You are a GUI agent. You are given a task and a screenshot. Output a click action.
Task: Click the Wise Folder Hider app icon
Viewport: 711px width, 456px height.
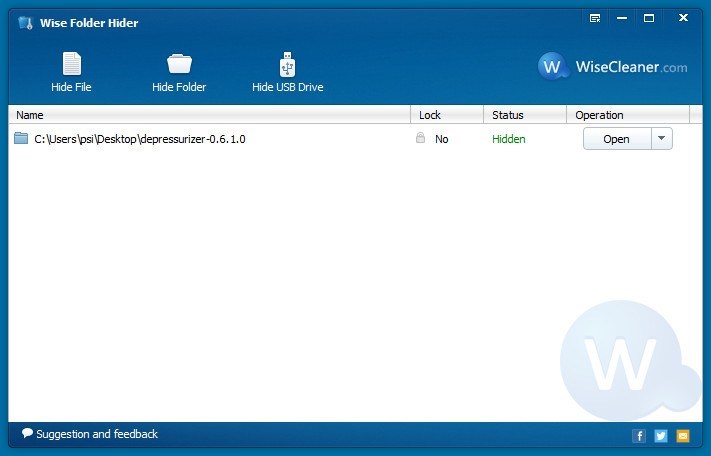[25, 23]
